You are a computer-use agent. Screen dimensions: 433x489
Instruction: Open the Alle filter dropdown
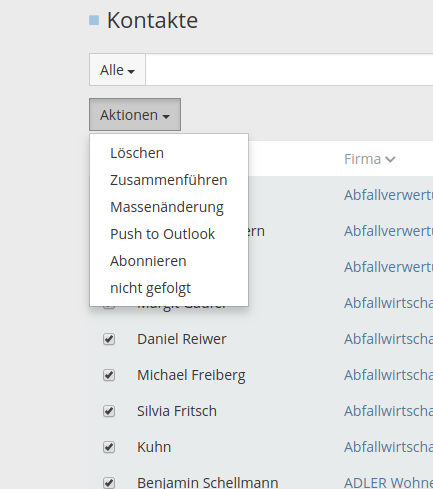coord(117,70)
